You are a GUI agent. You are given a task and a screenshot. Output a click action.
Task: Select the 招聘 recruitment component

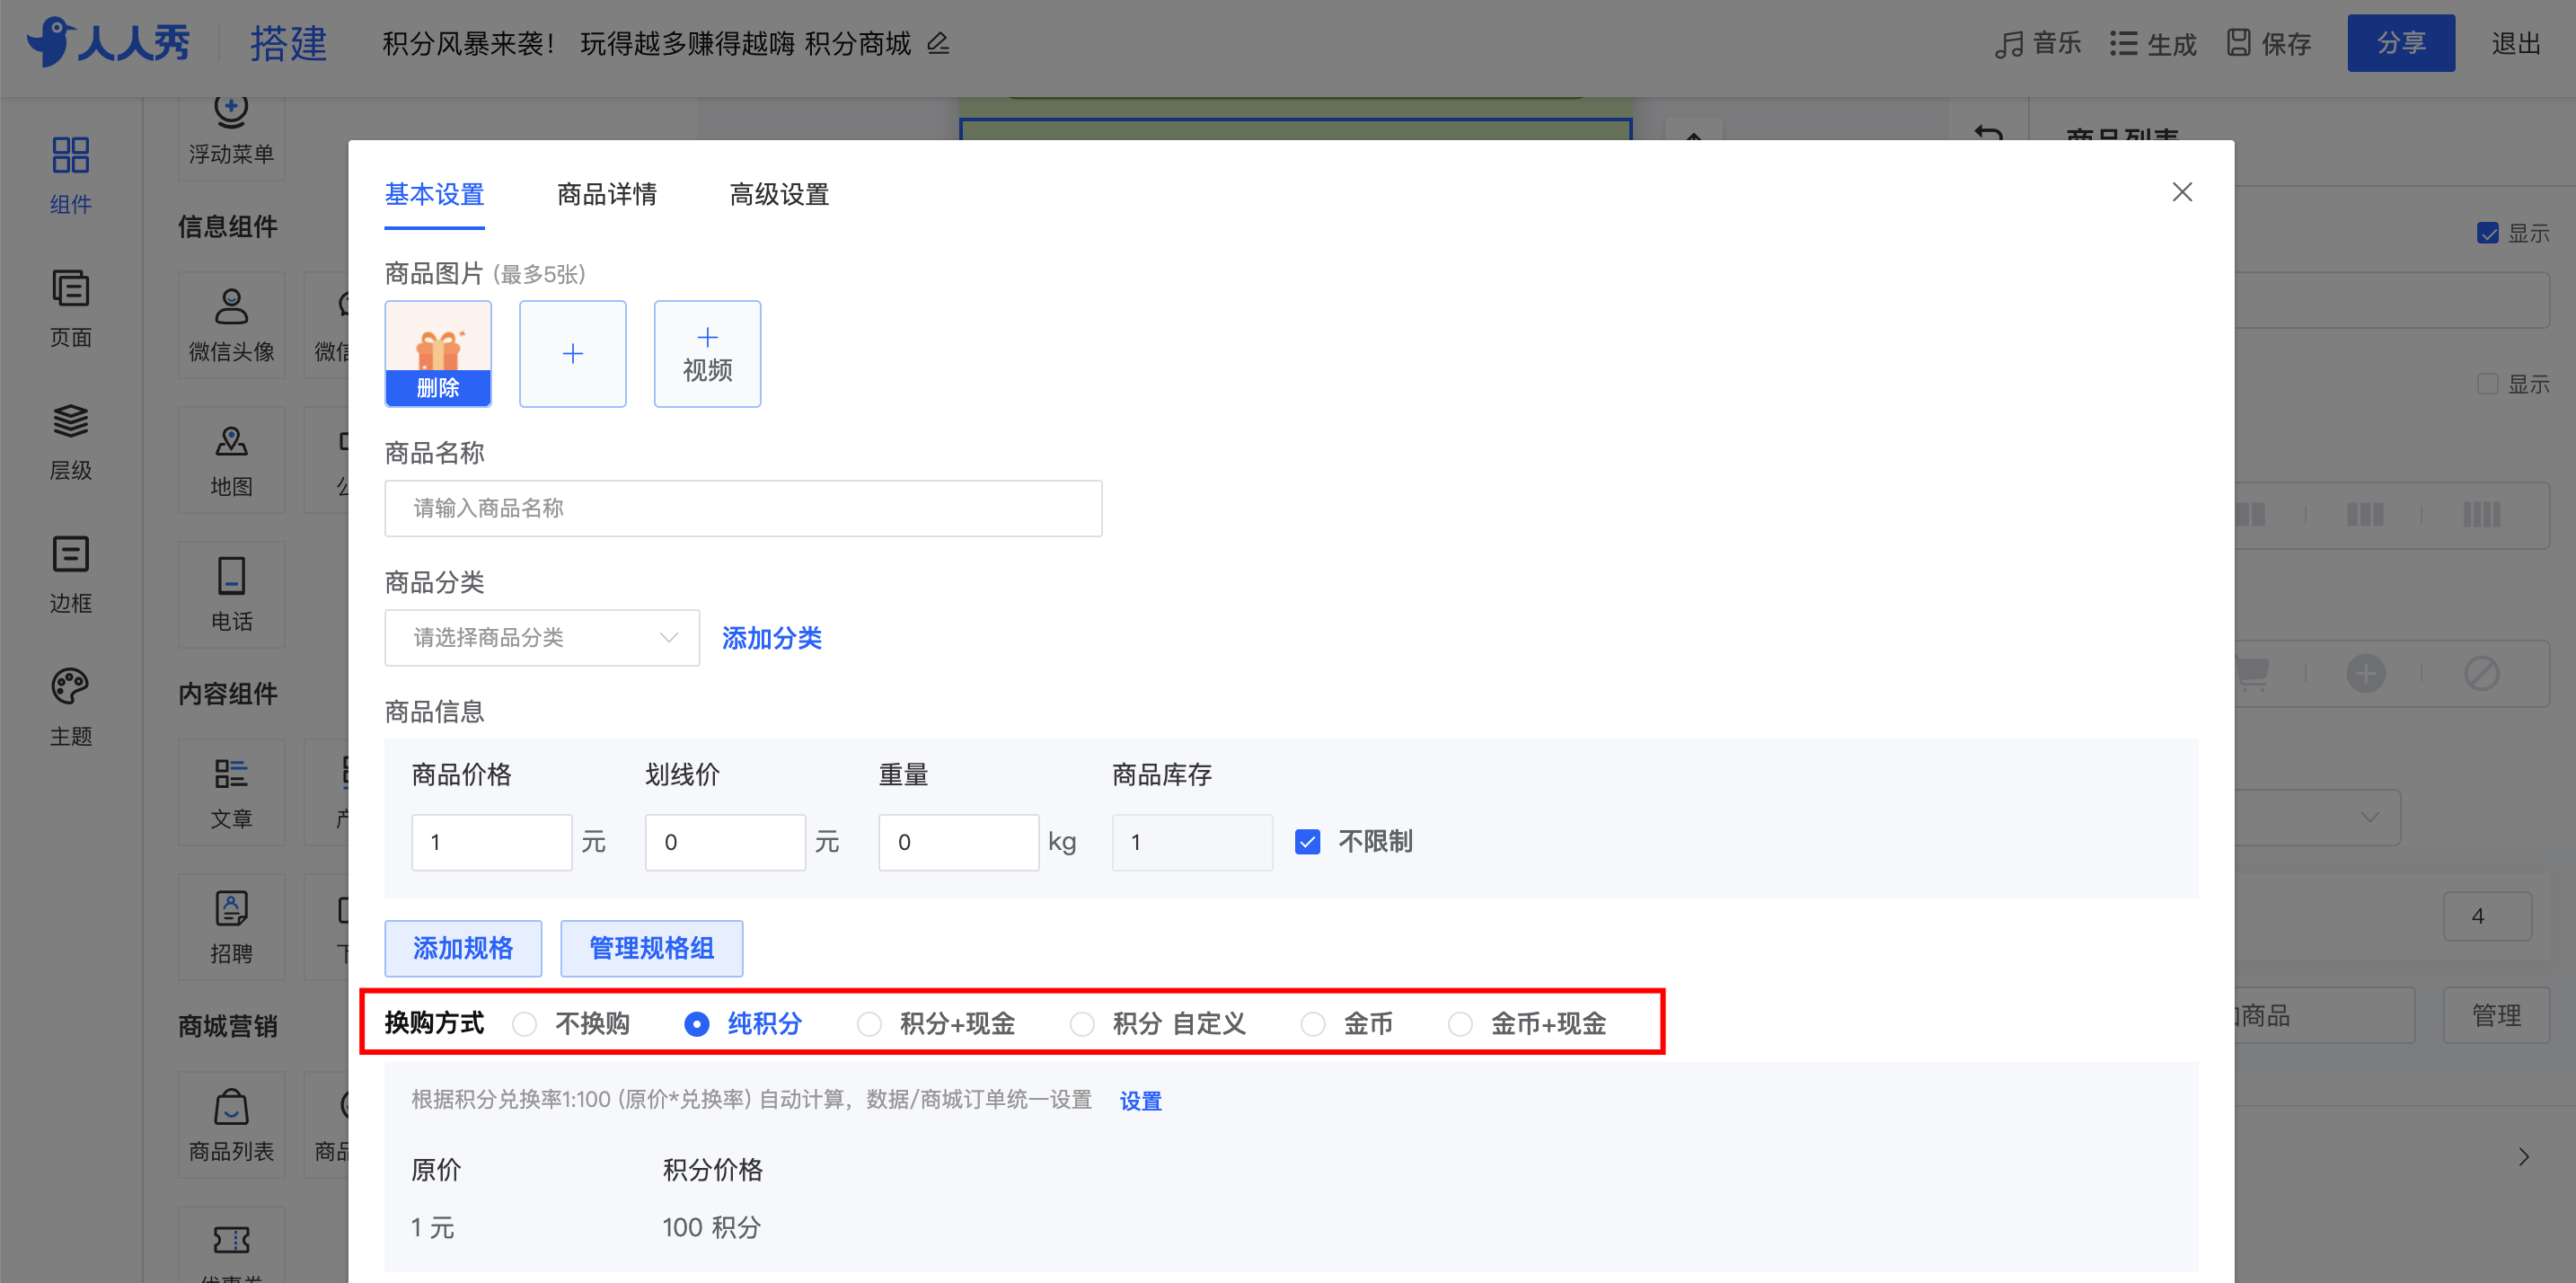(x=231, y=927)
